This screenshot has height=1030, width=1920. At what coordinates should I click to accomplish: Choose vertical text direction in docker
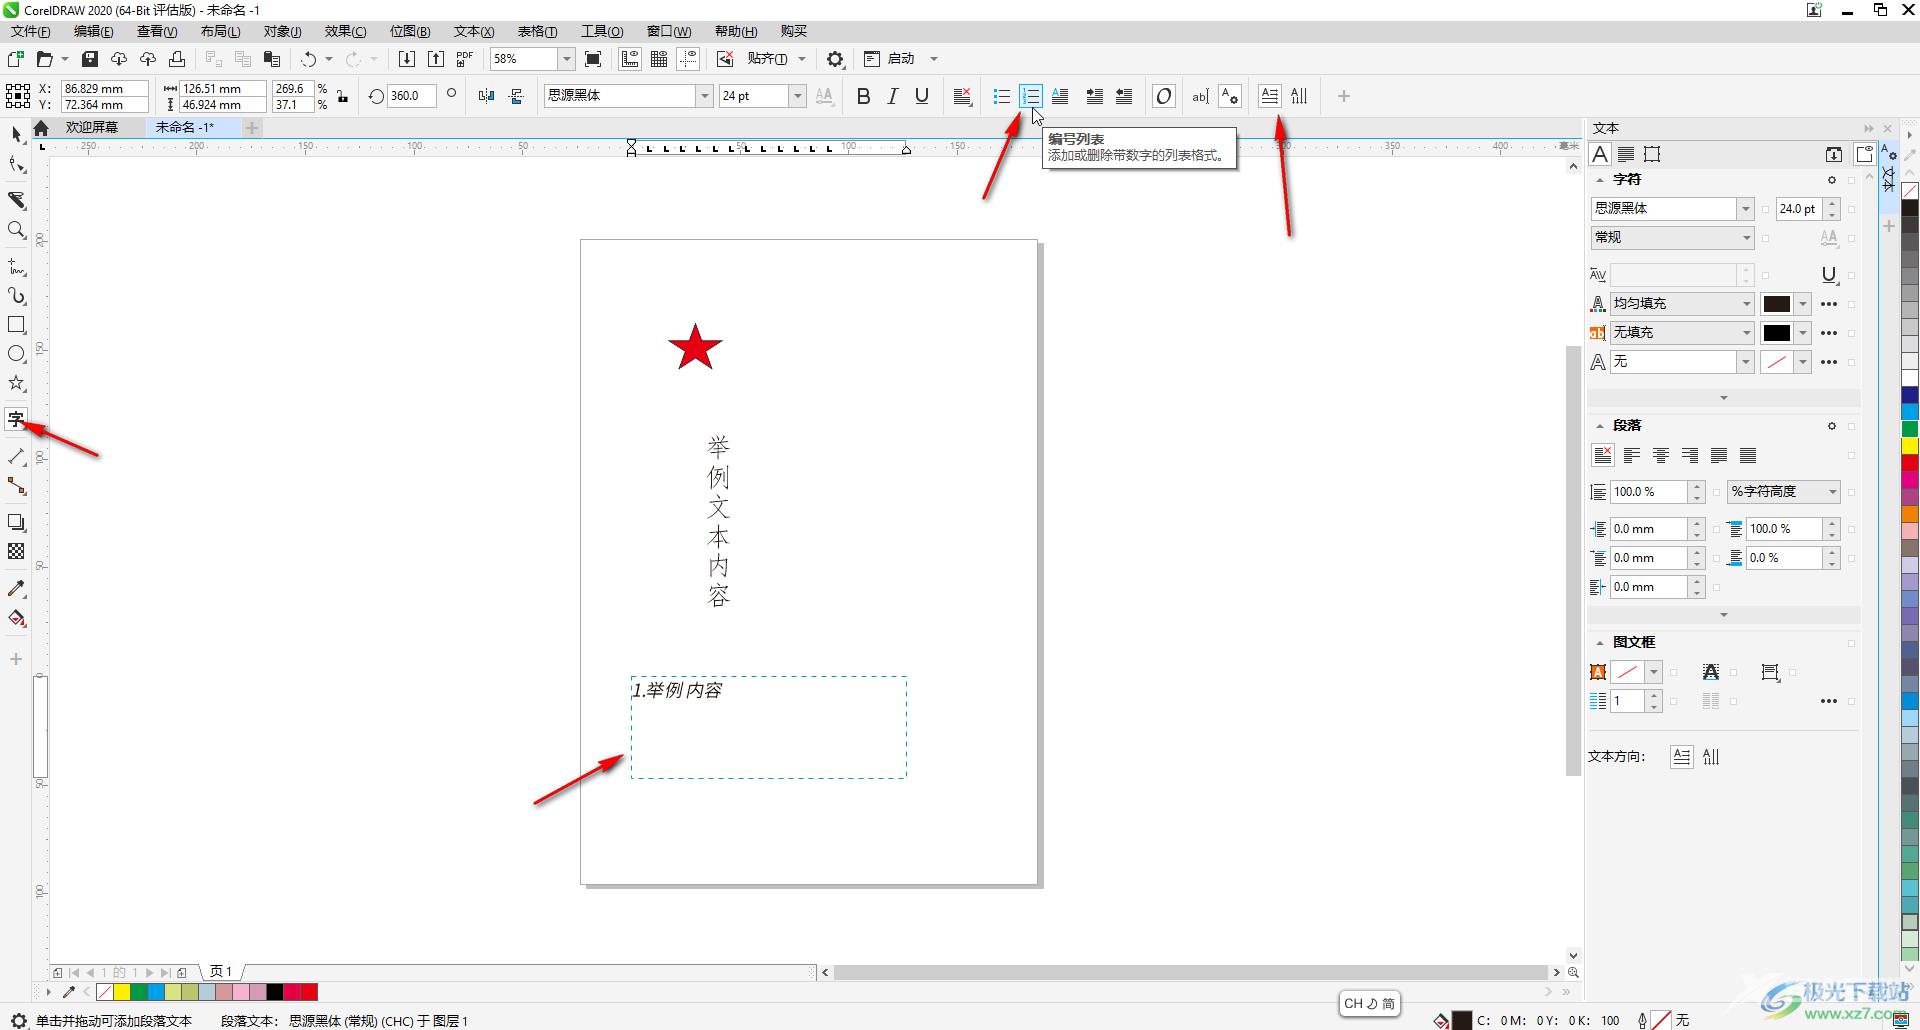coord(1711,757)
